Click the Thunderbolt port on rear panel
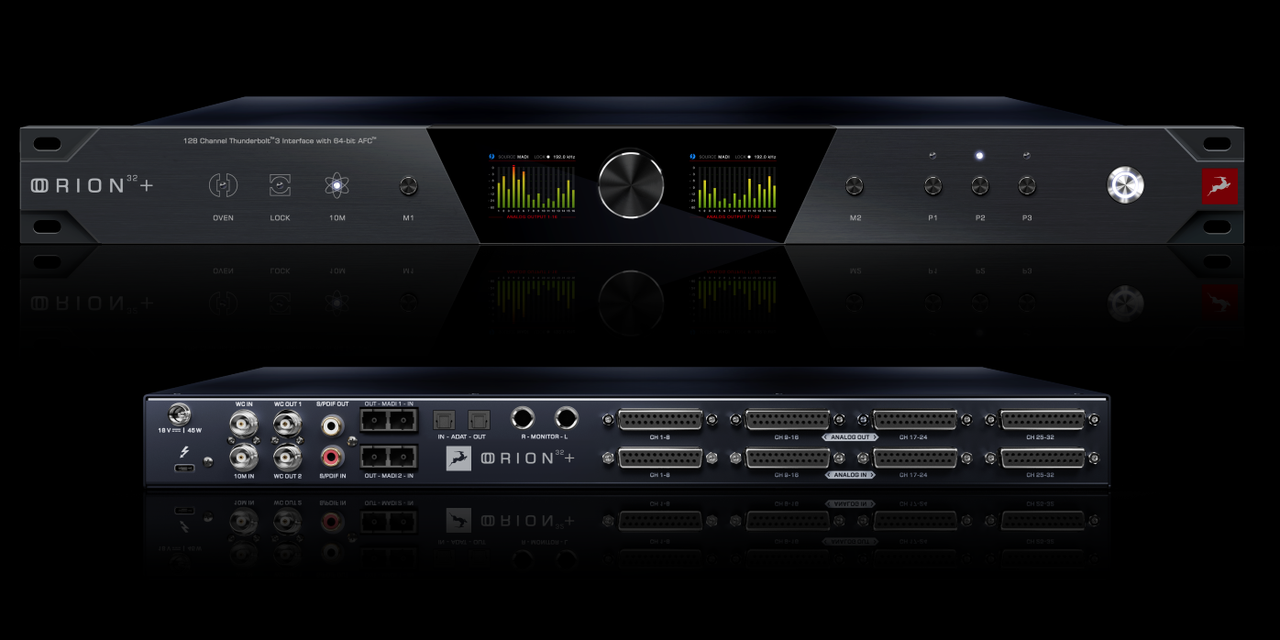The image size is (1280, 640). point(184,468)
